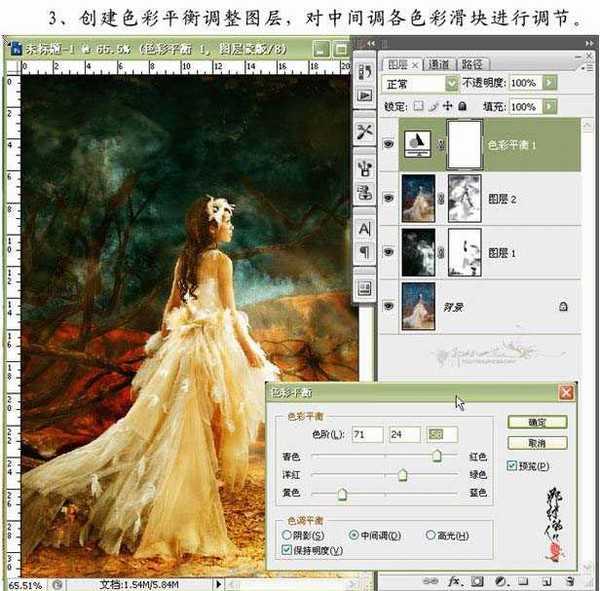Hide the 色彩平衡 1 layer eye icon
Viewport: 600px width, 591px height.
click(389, 142)
